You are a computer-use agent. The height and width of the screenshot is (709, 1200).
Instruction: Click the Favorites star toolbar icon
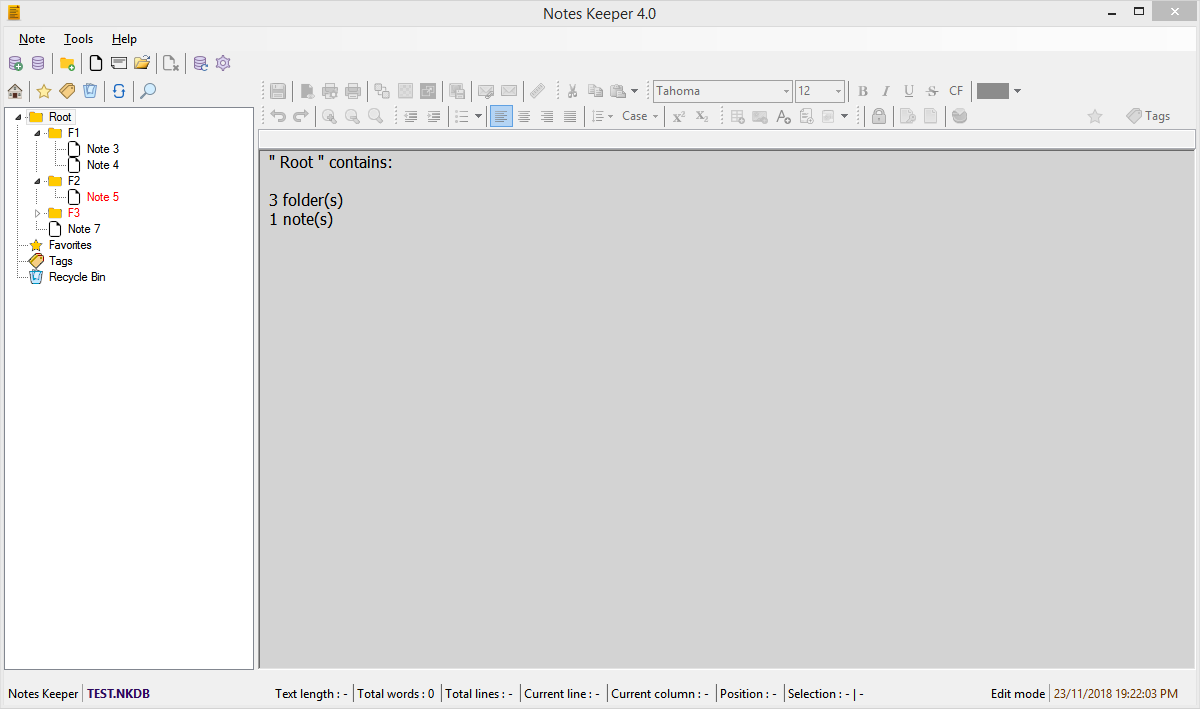click(44, 91)
